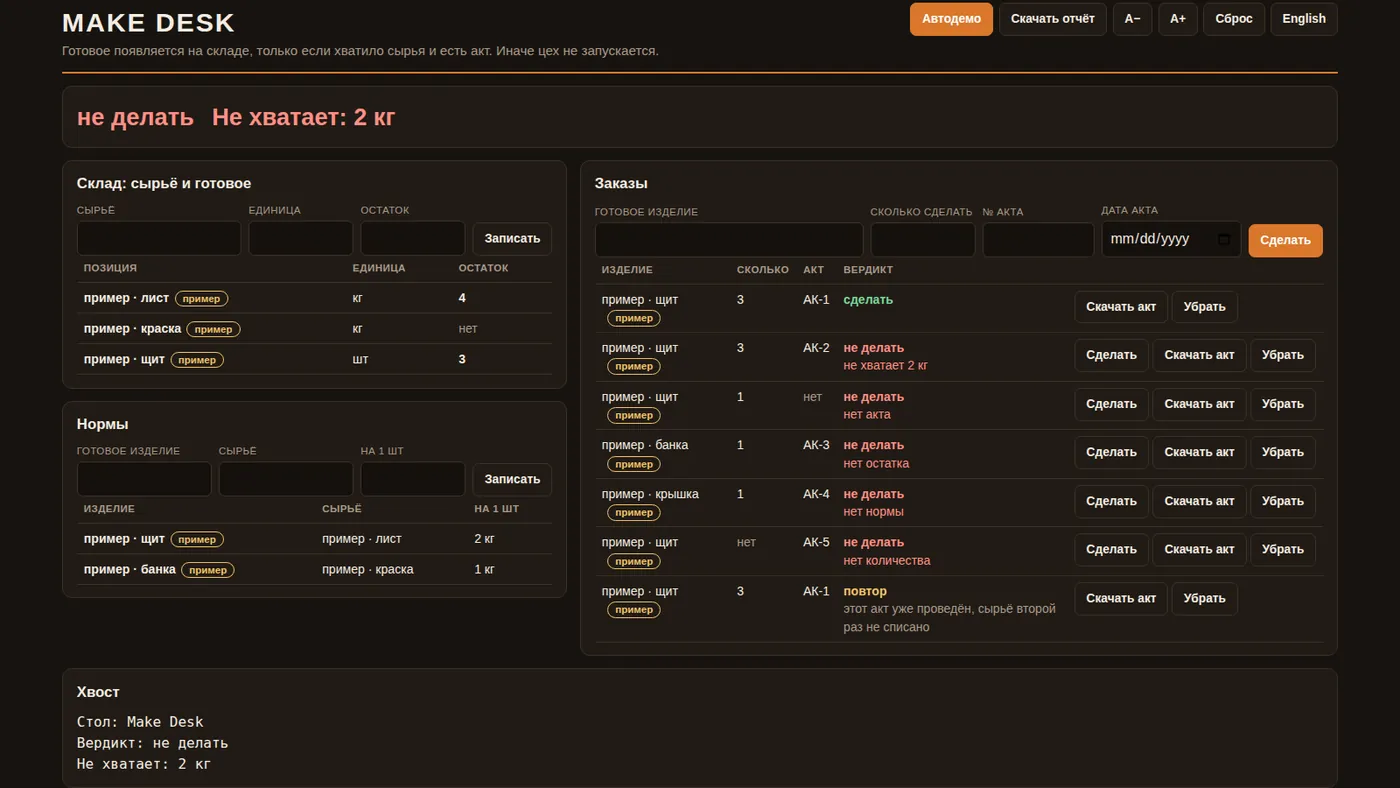Remove order АК-2
Screen dimensions: 1400x788
[1283, 355]
